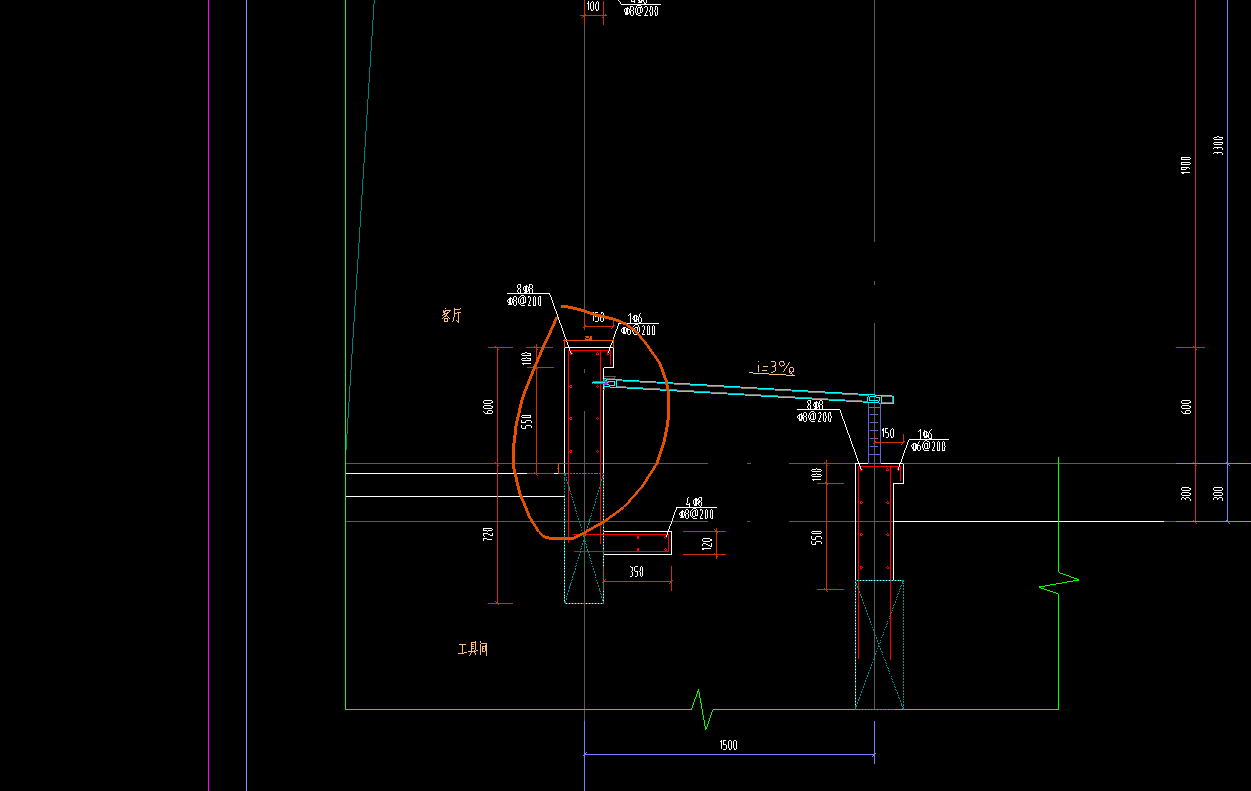Select the 3300 vertical dimension text

click(1217, 146)
